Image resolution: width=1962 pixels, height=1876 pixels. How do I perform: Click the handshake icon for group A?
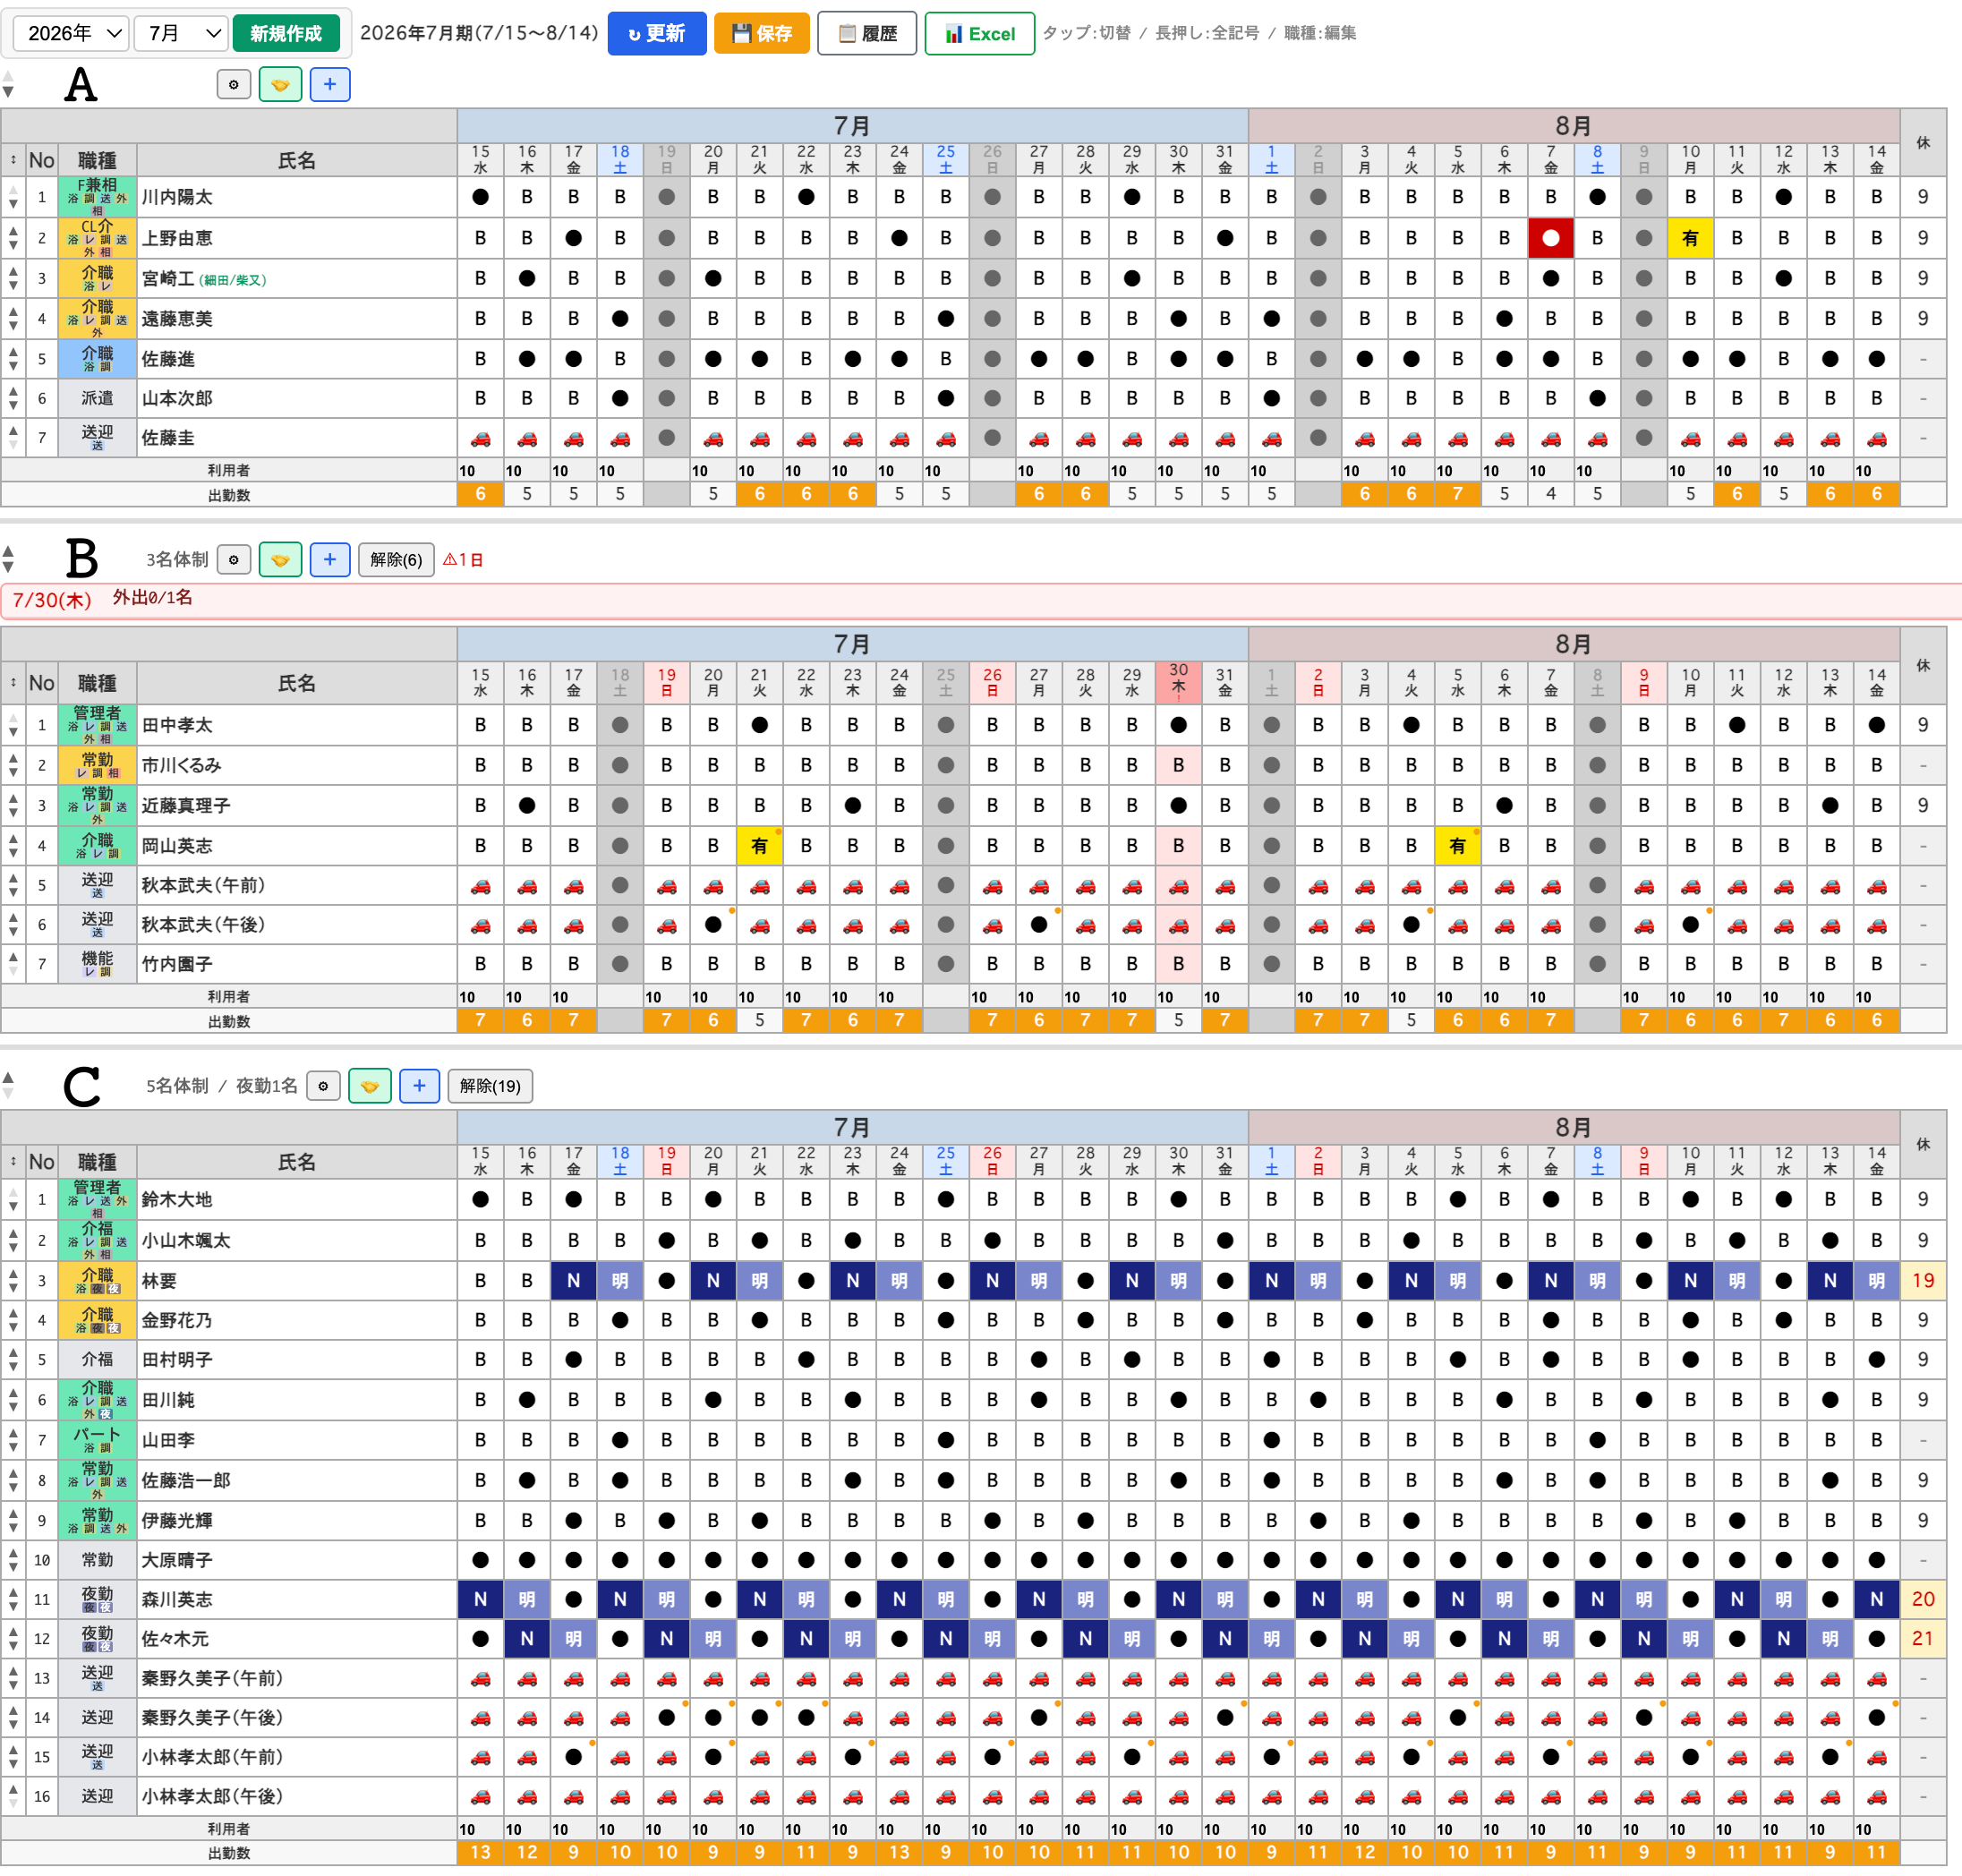[x=280, y=85]
